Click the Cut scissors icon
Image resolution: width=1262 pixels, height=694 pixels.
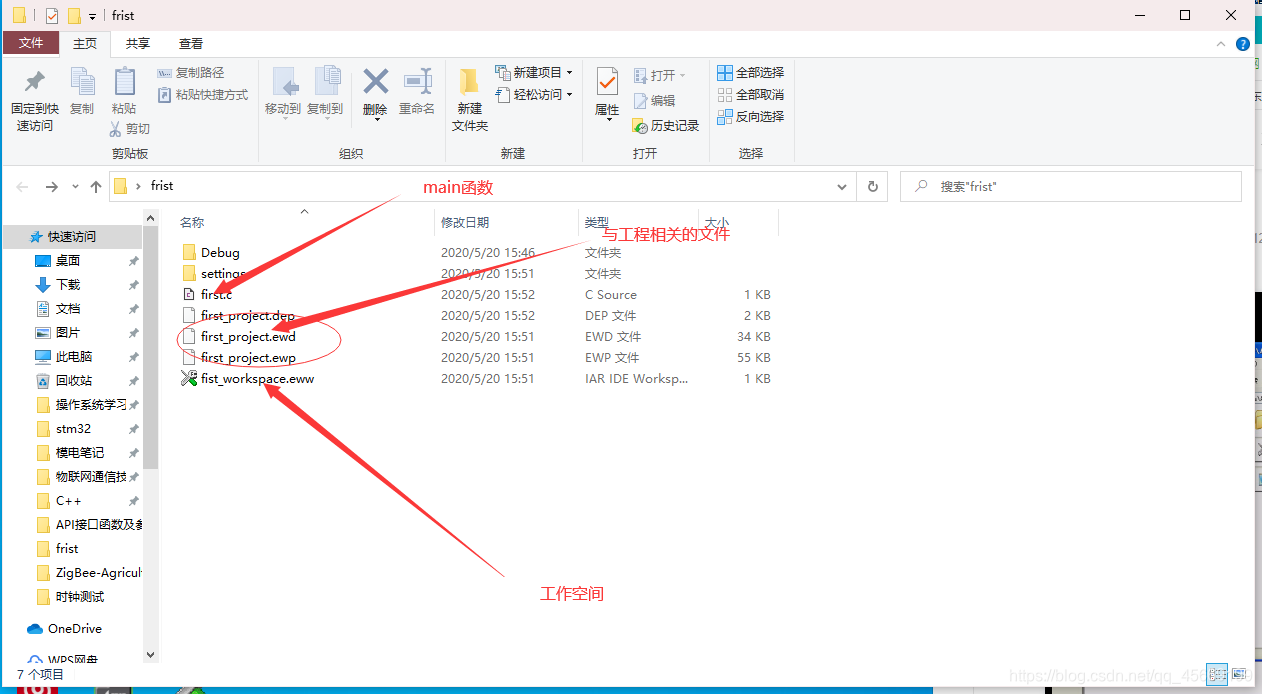pyautogui.click(x=116, y=129)
